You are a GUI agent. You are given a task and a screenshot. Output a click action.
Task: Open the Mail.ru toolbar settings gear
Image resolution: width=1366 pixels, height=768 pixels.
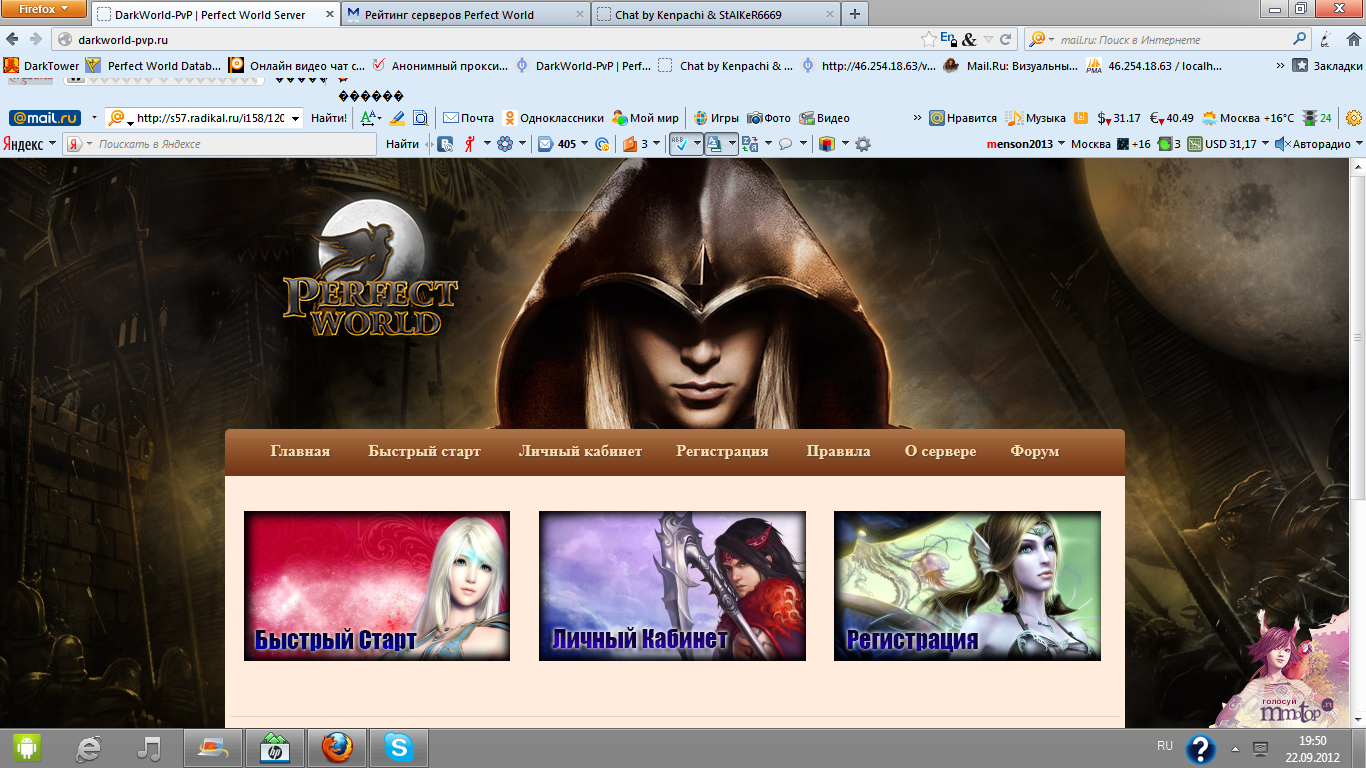(1353, 118)
